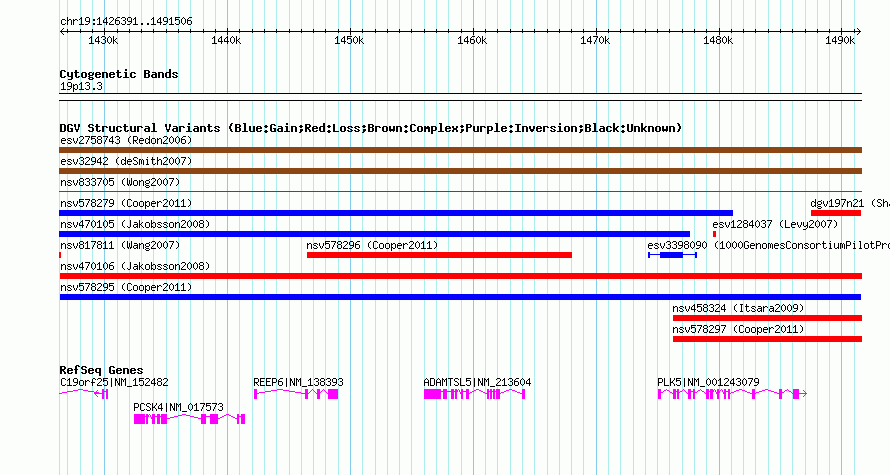The image size is (890, 475).
Task: Click the PCSK4|NM_017573 gene label
Action: click(x=178, y=408)
